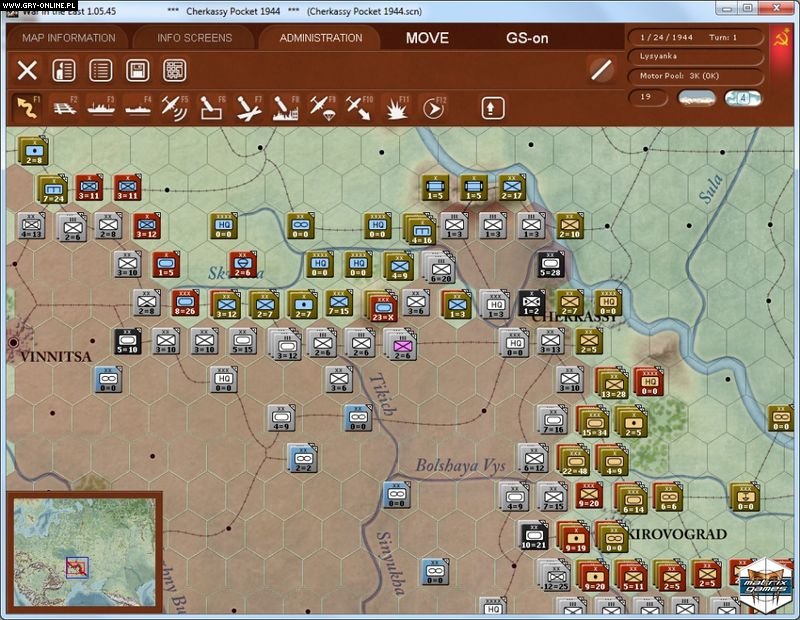
Task: Select the black unit 5=10
Action: click(x=128, y=341)
